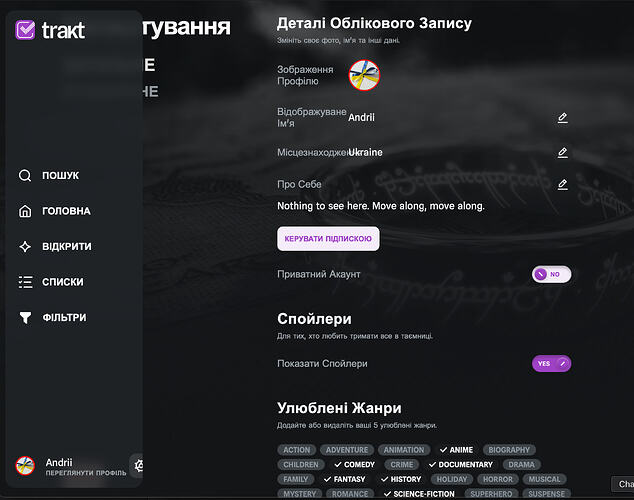634x500 pixels.
Task: Select the ANIMATION genre chip
Action: coord(404,450)
